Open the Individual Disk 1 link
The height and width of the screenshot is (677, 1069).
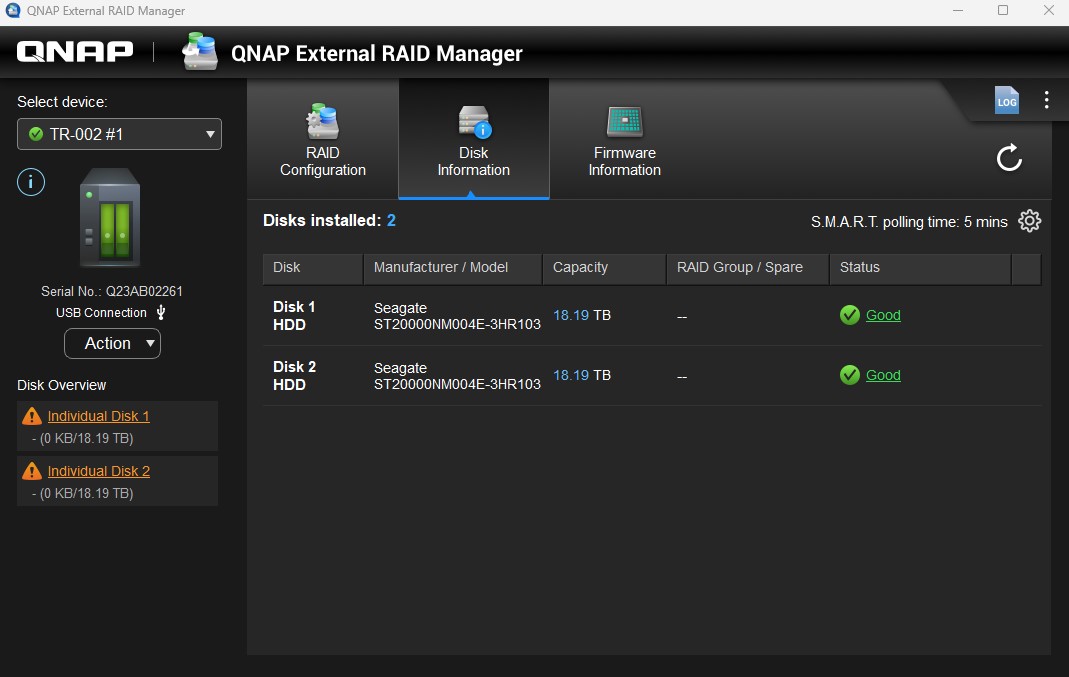point(98,416)
